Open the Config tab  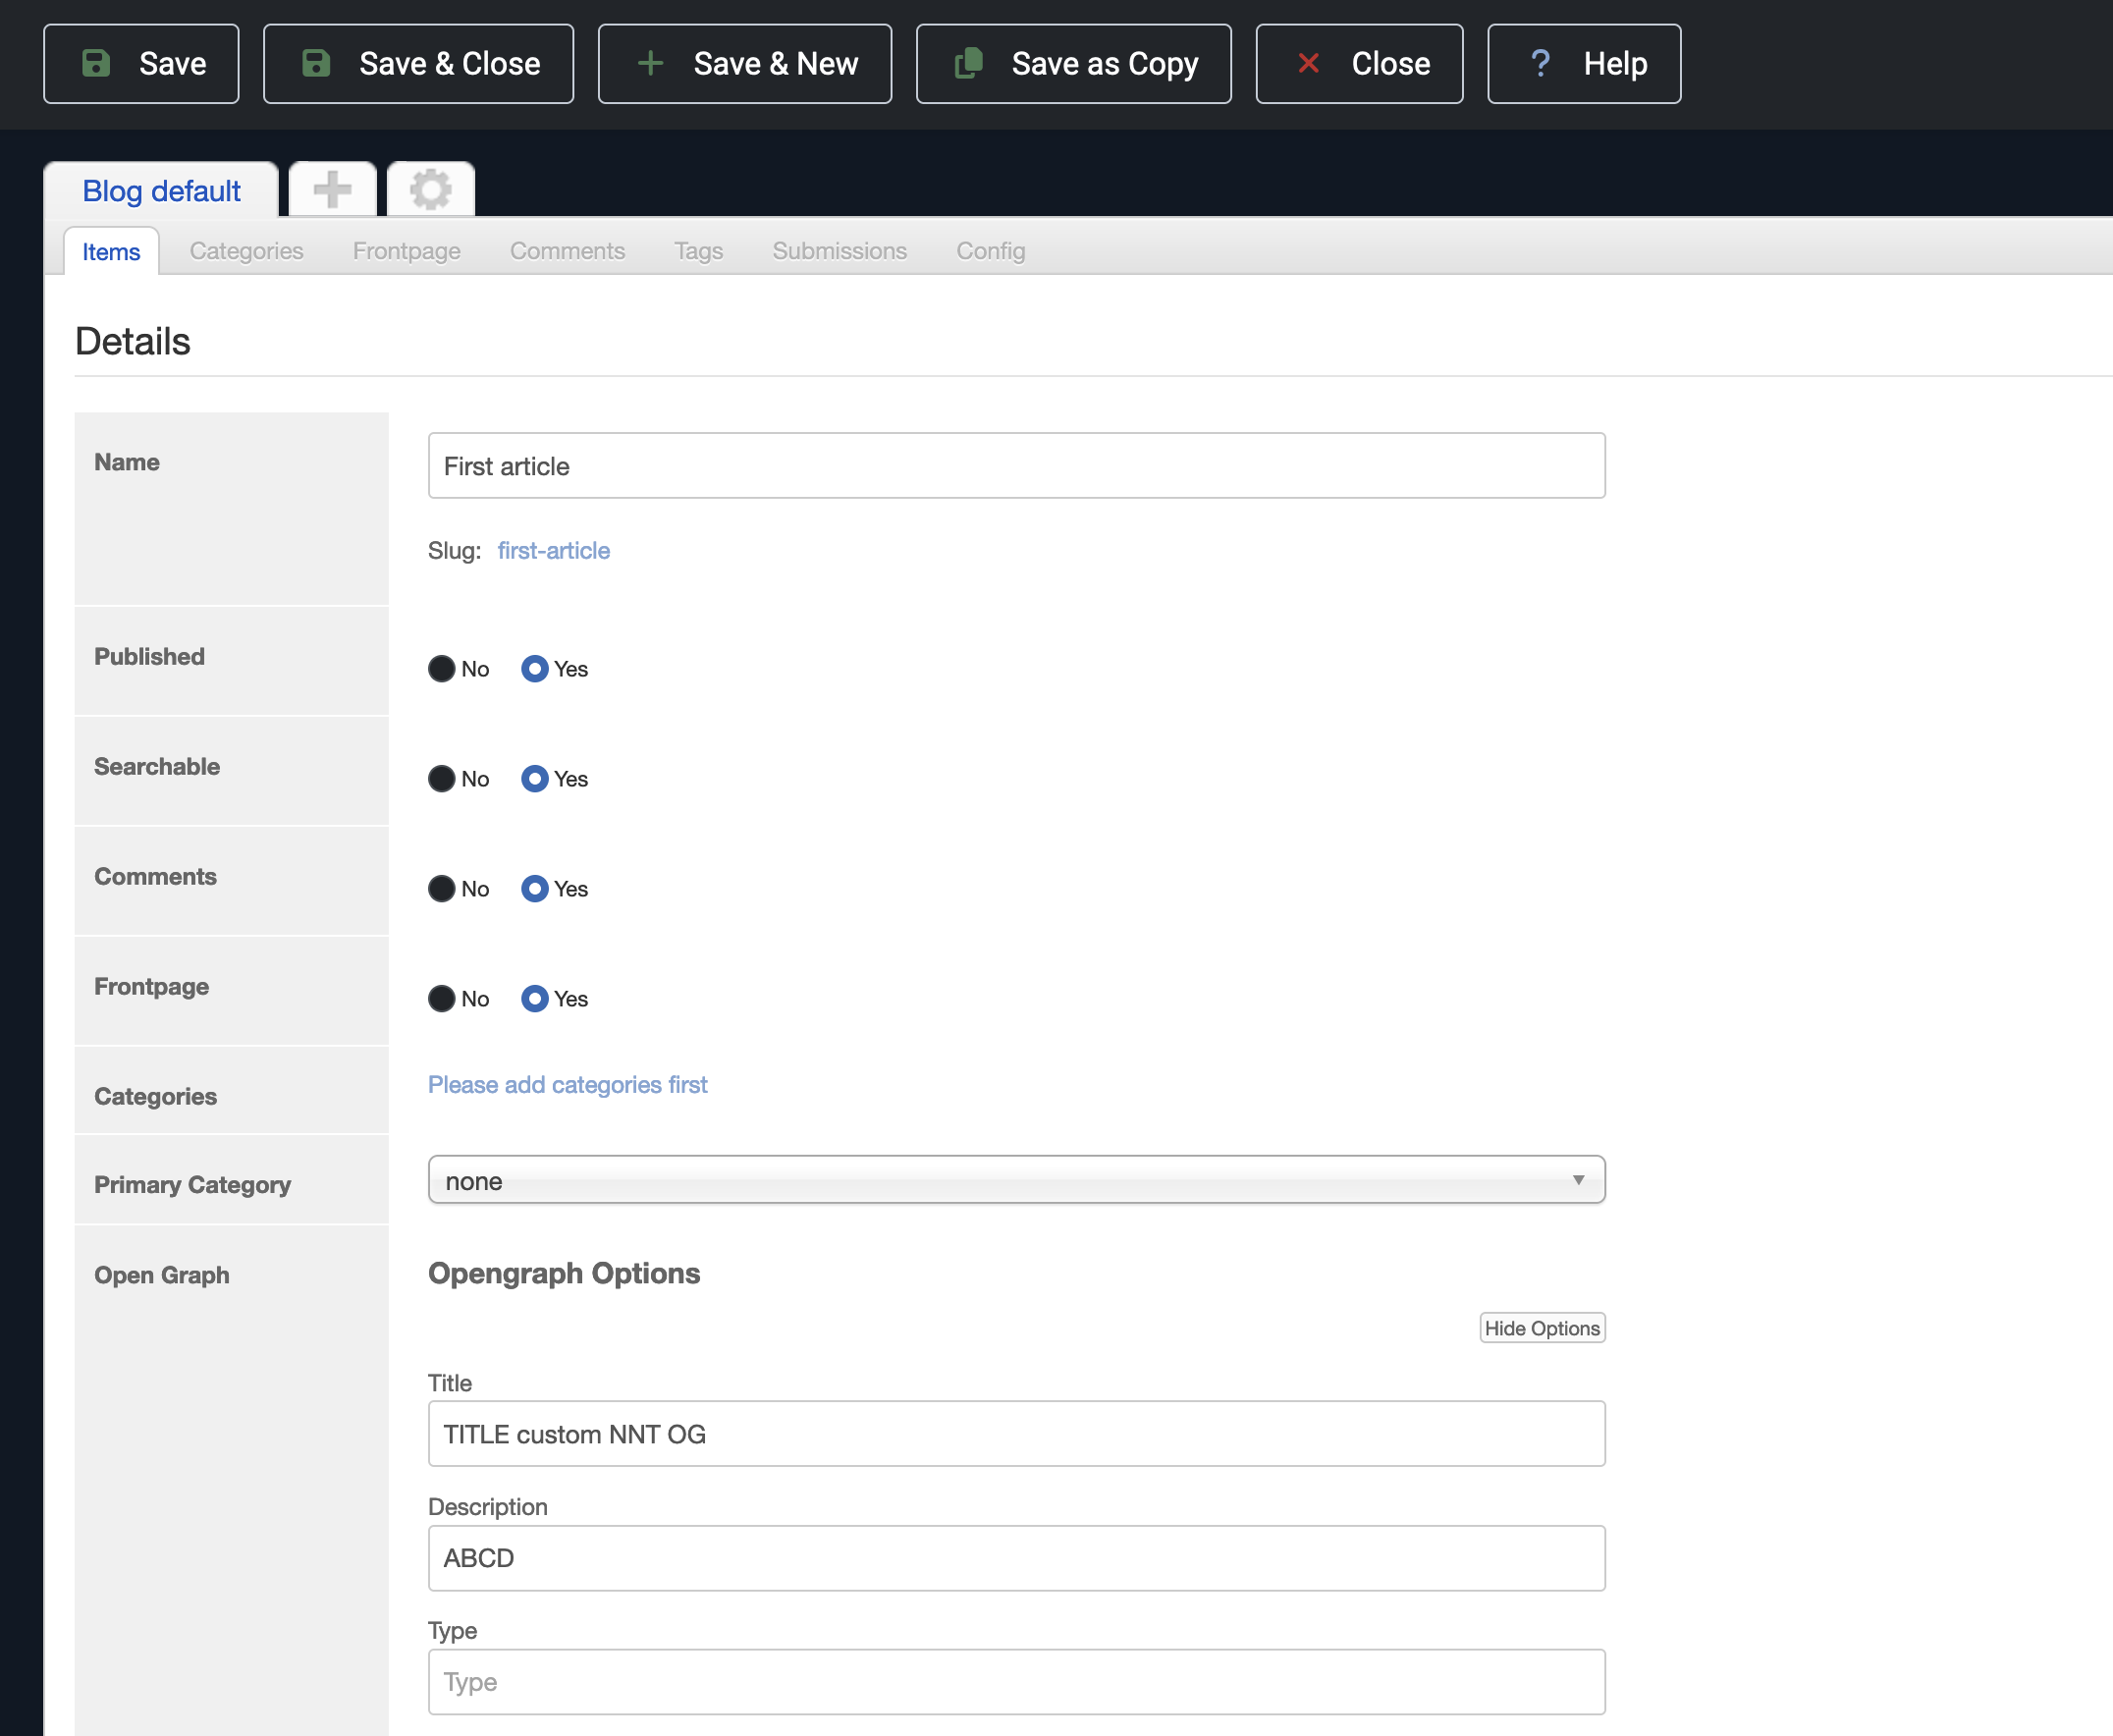coord(990,251)
